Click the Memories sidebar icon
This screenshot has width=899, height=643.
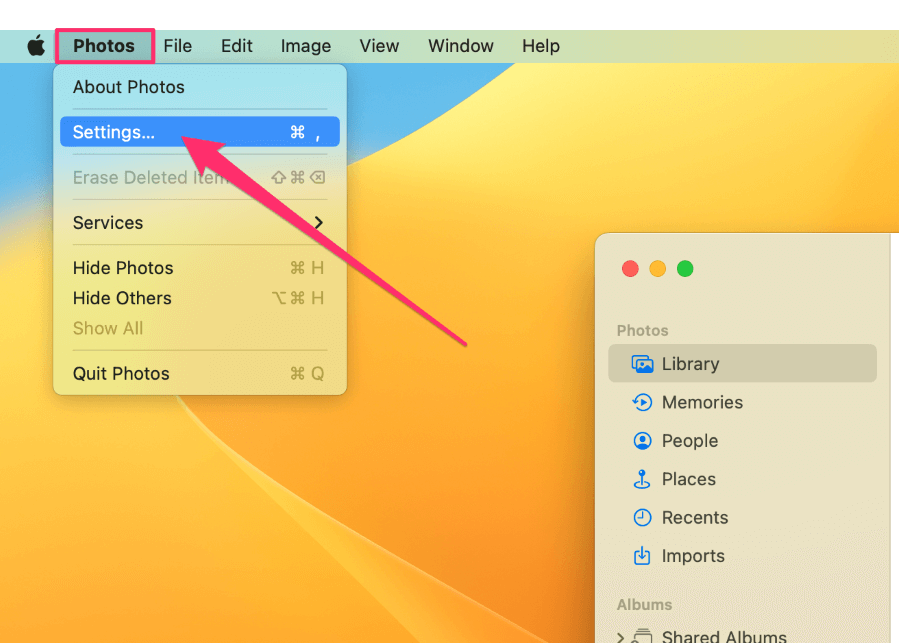tap(642, 402)
